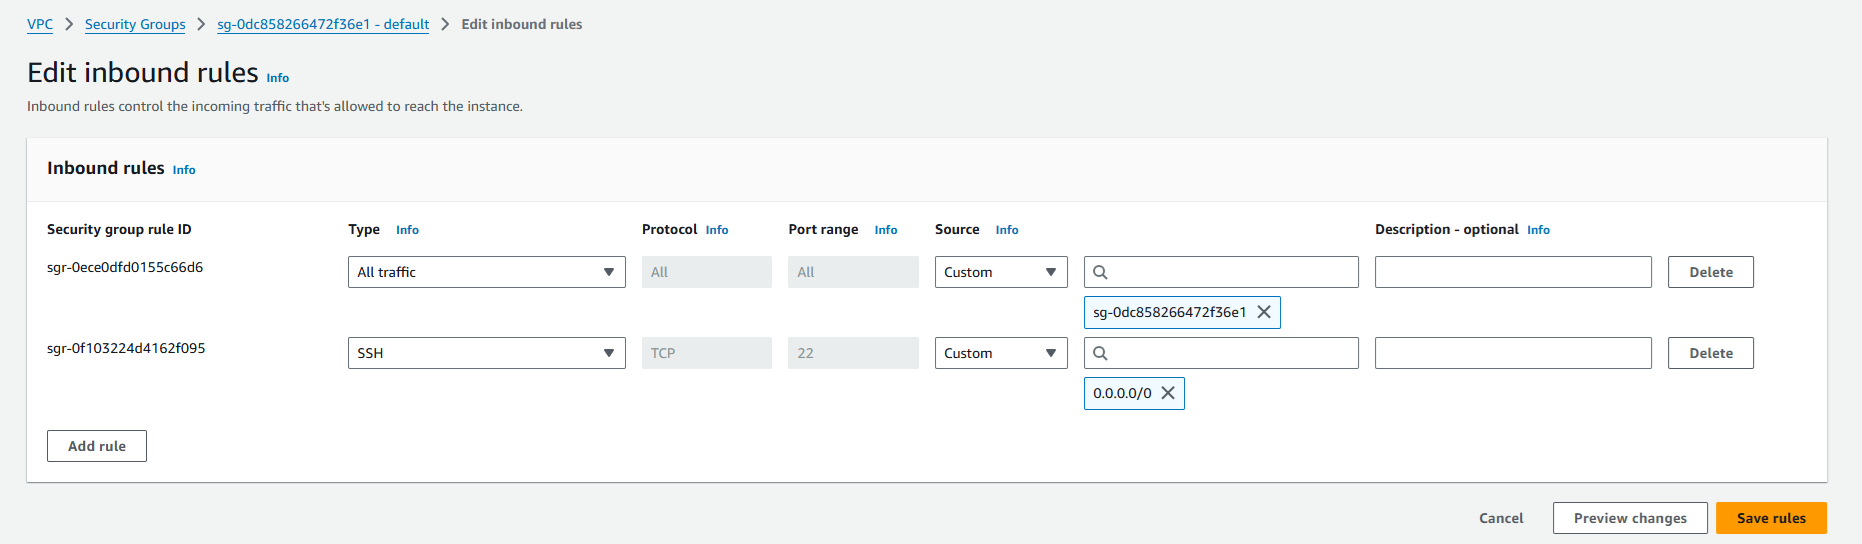The image size is (1862, 544).
Task: Click the rule ID sgr-0ece0dfd0155c66d6
Action: 125,267
